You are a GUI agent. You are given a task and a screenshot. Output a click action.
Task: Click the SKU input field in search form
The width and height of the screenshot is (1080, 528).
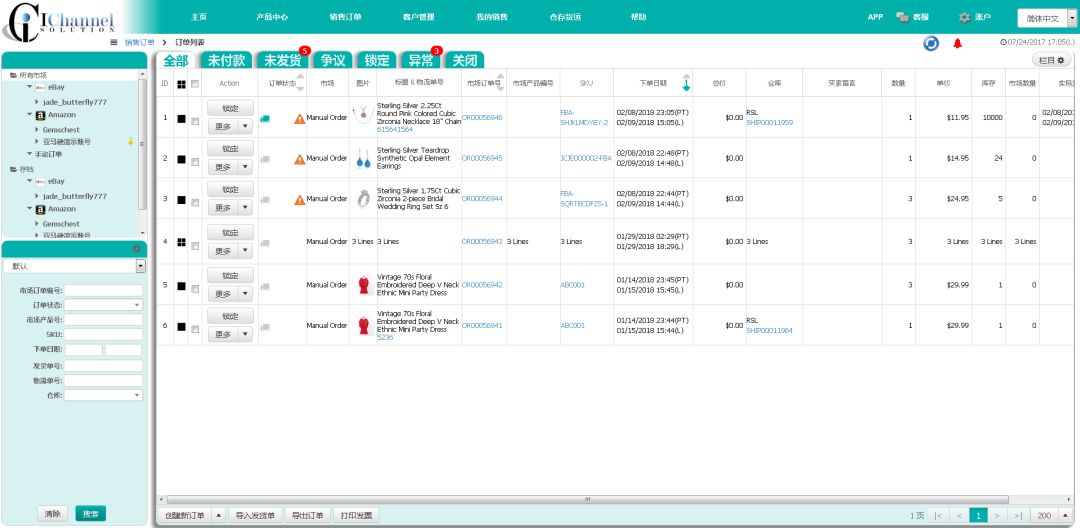pyautogui.click(x=104, y=335)
